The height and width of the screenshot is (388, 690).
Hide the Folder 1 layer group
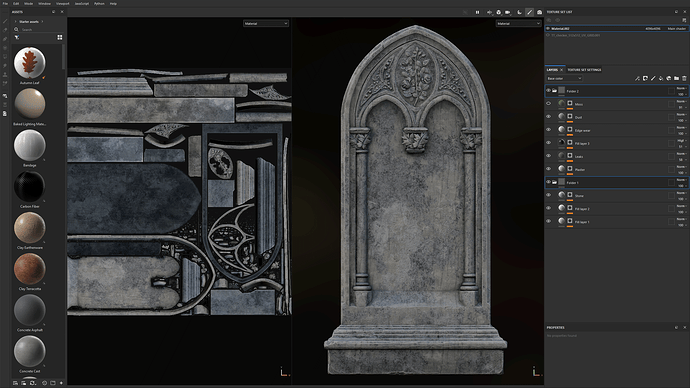[548, 182]
